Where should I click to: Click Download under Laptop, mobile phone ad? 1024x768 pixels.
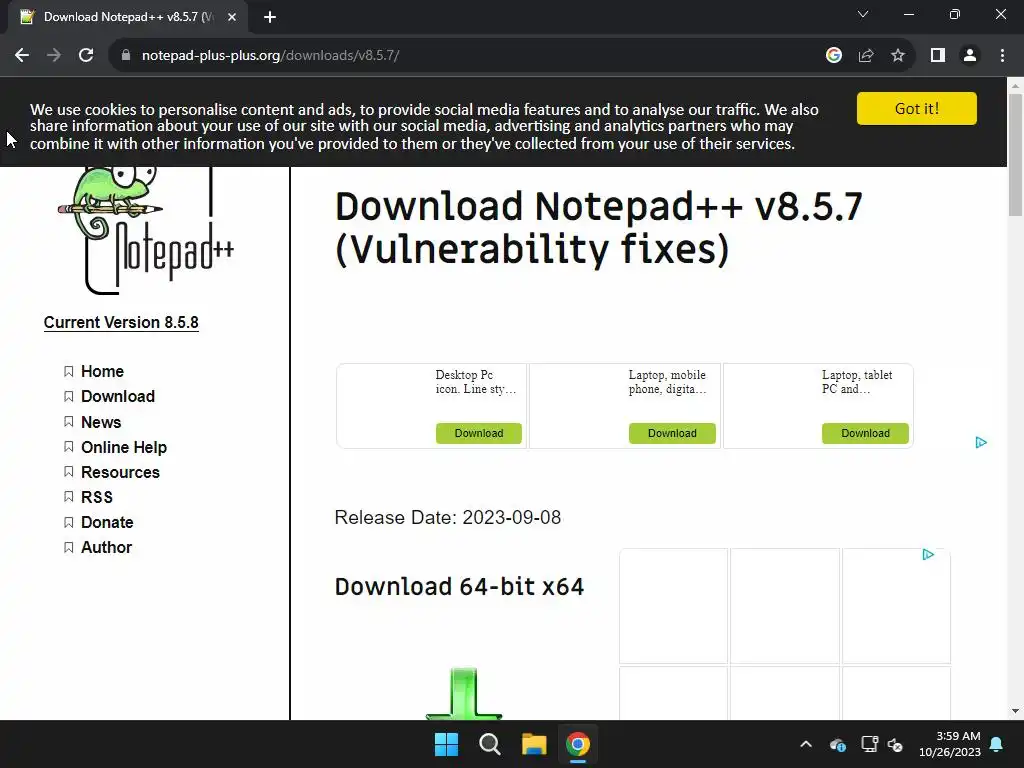point(672,433)
